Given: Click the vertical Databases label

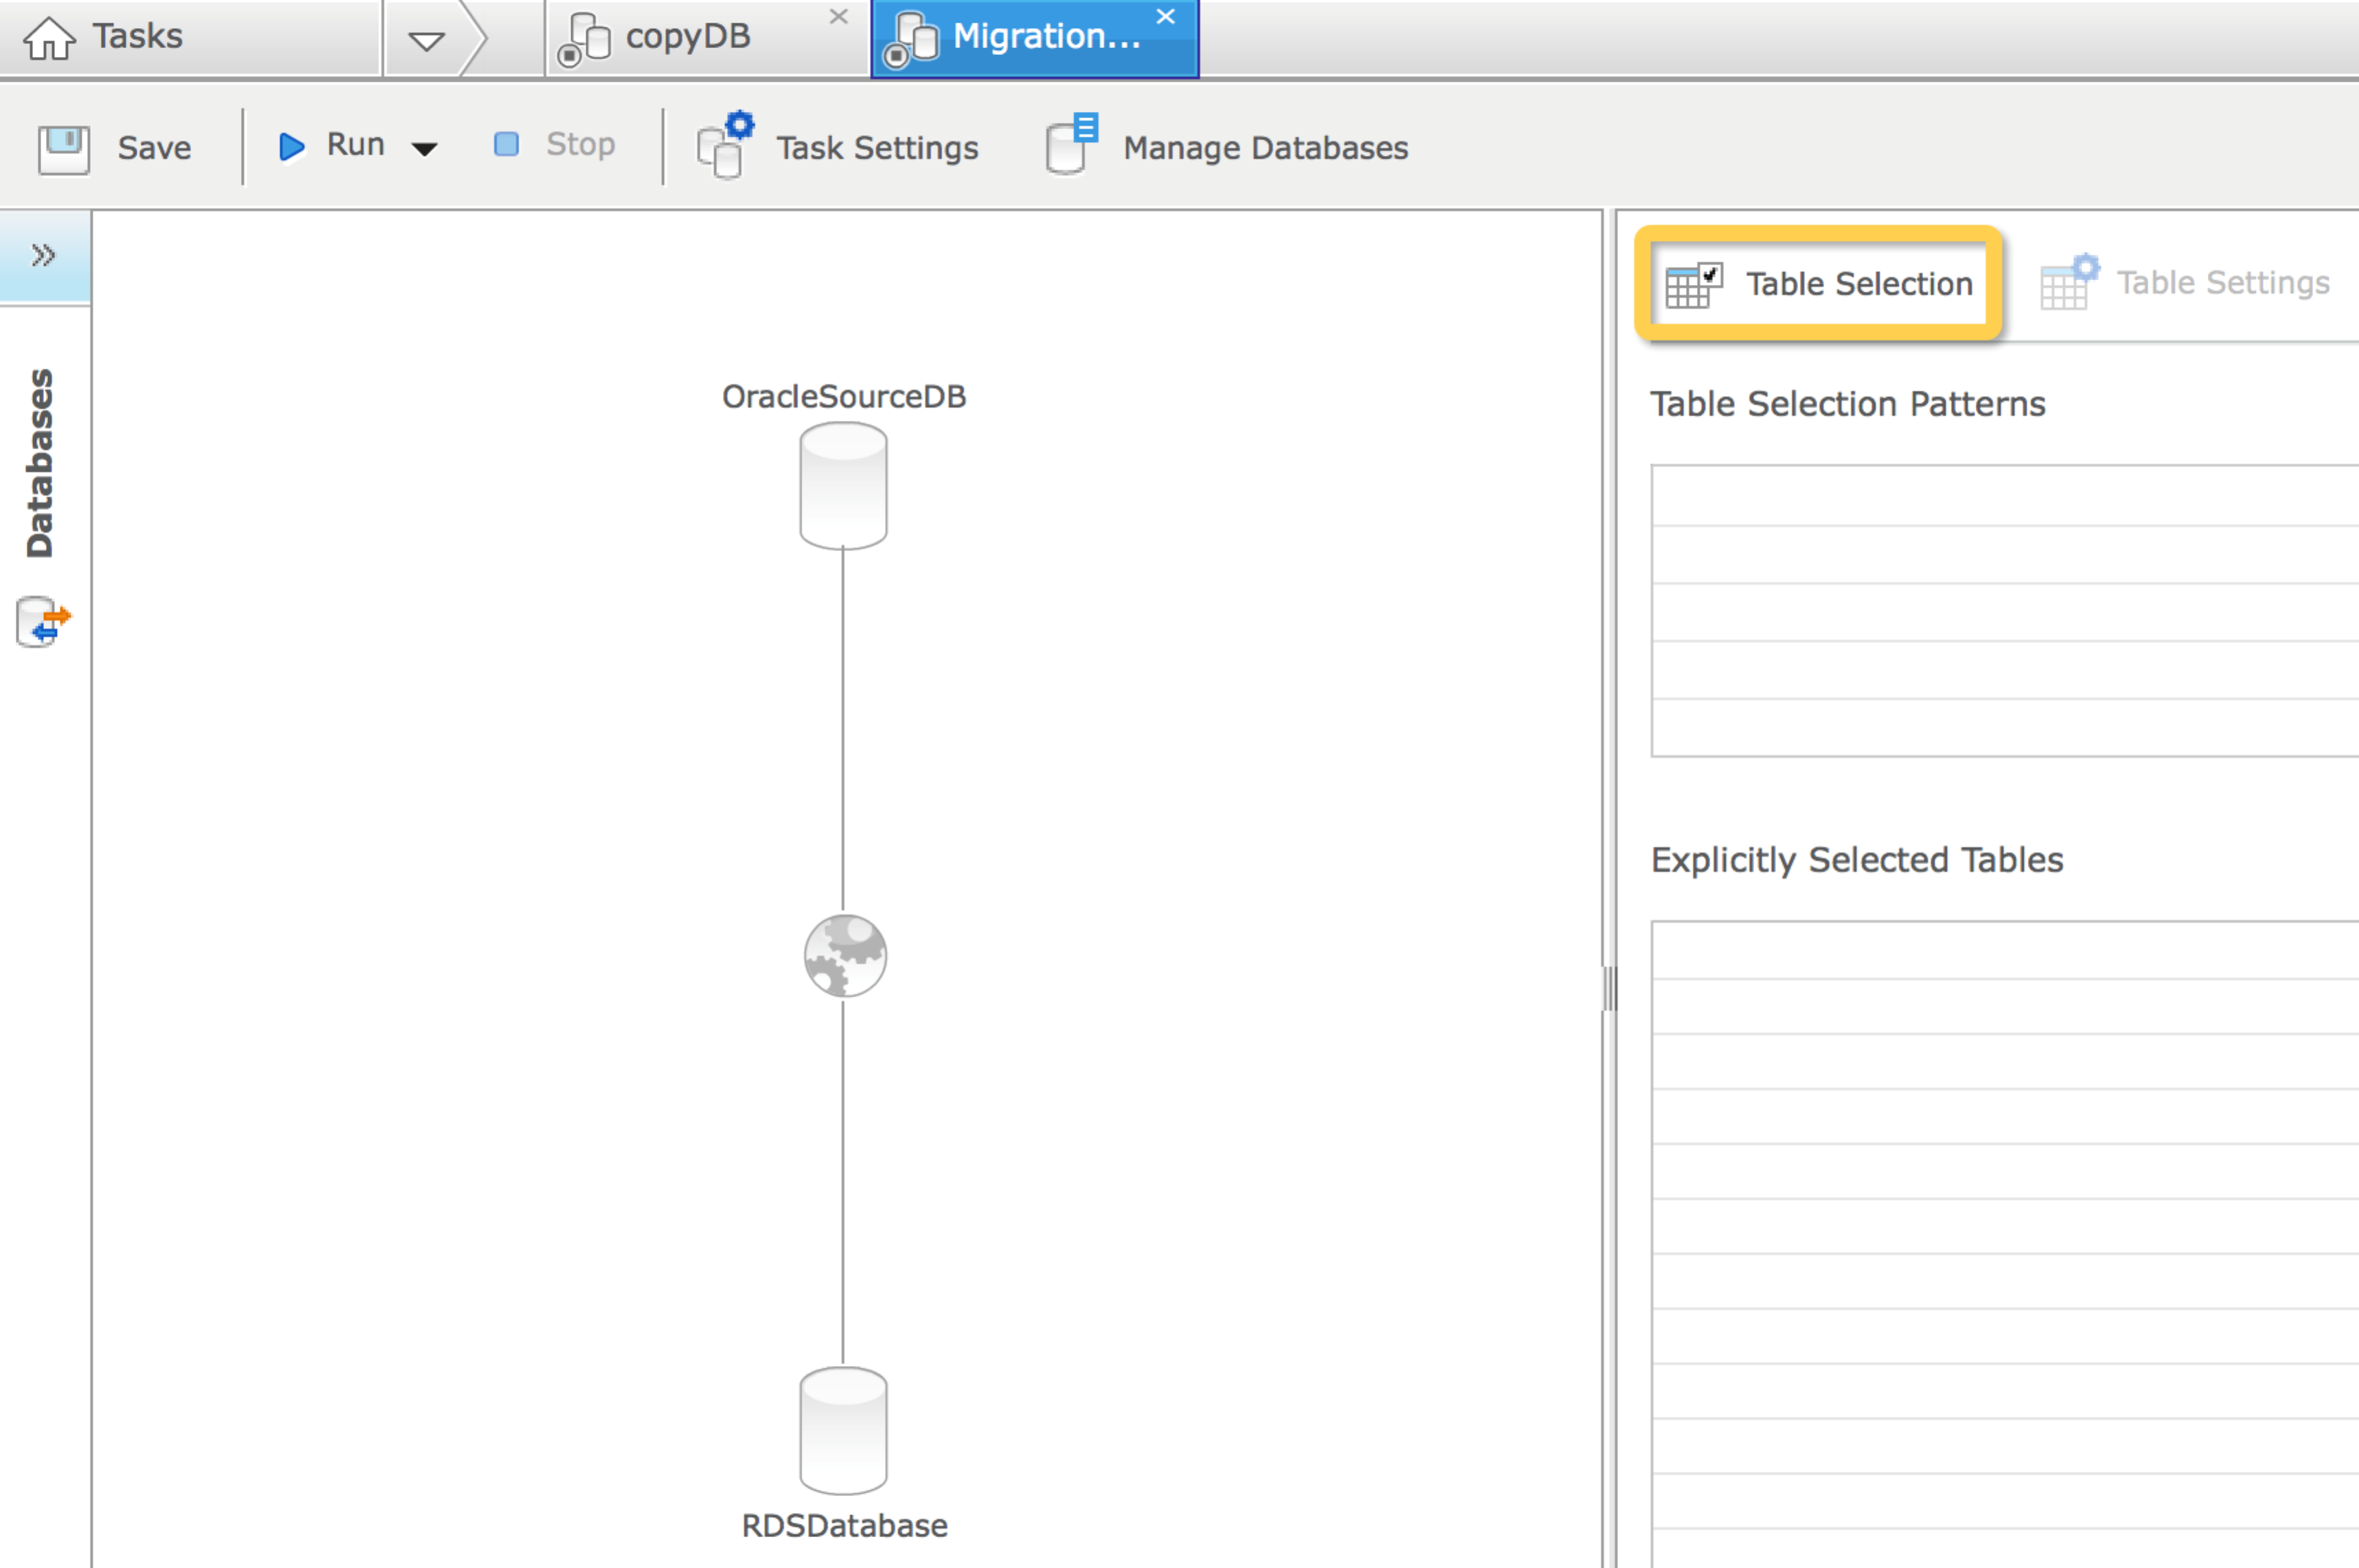Looking at the screenshot, I should click(39, 463).
